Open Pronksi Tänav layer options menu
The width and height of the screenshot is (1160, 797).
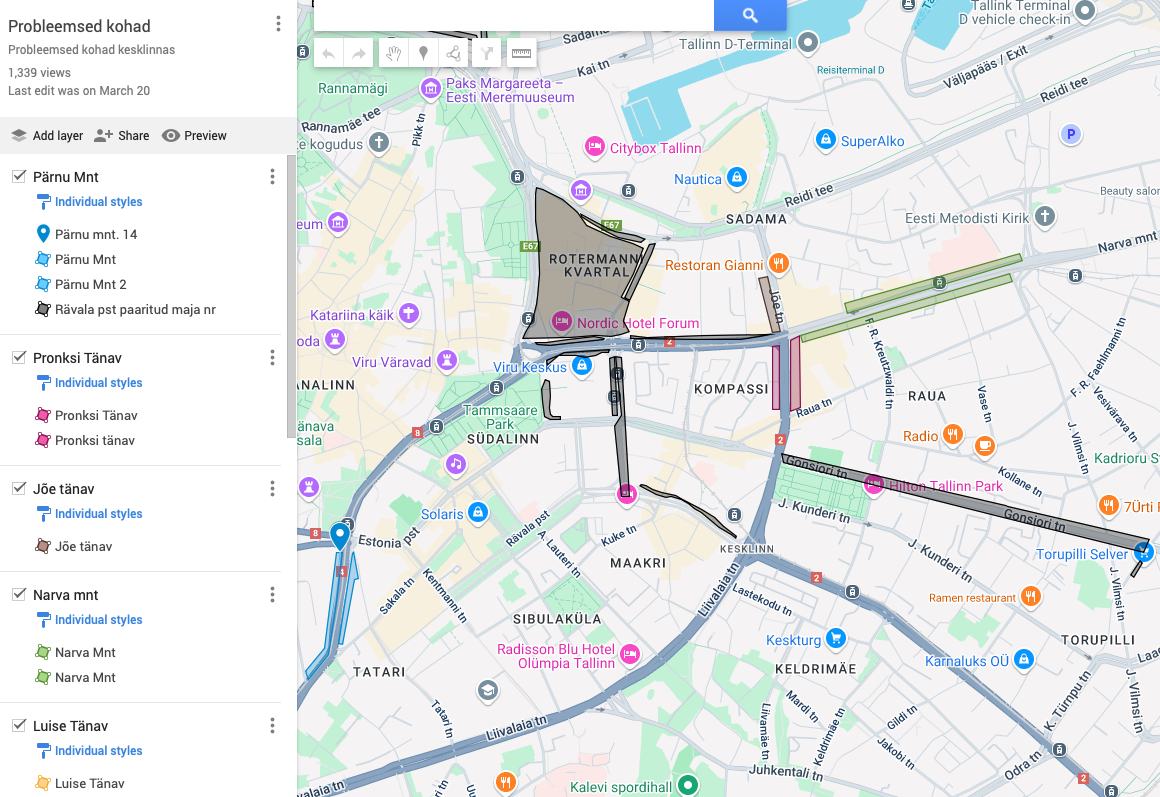point(272,357)
